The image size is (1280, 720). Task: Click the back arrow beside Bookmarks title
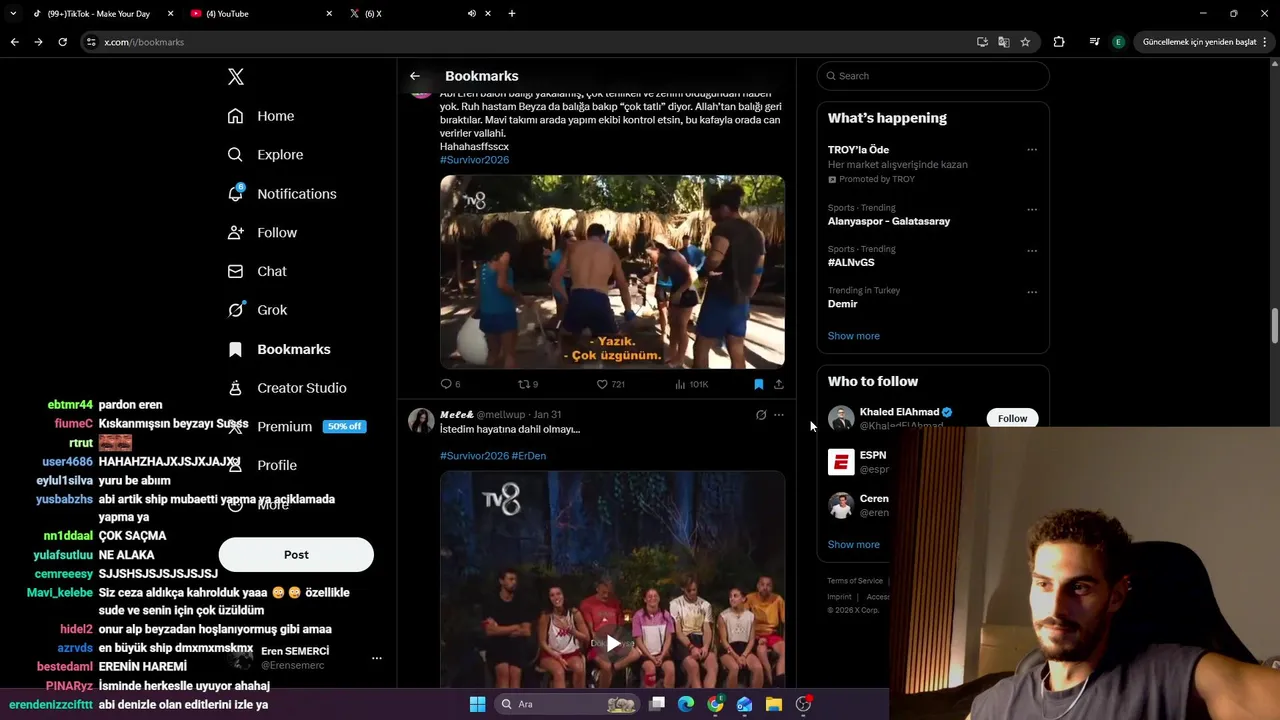[x=415, y=76]
